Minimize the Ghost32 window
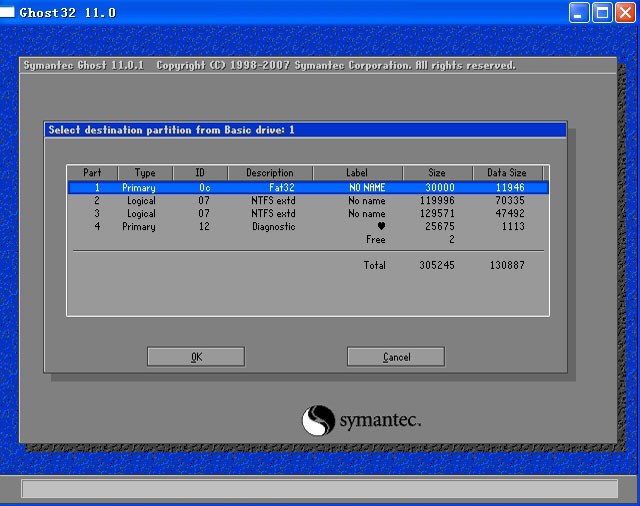This screenshot has height=506, width=640. click(578, 13)
